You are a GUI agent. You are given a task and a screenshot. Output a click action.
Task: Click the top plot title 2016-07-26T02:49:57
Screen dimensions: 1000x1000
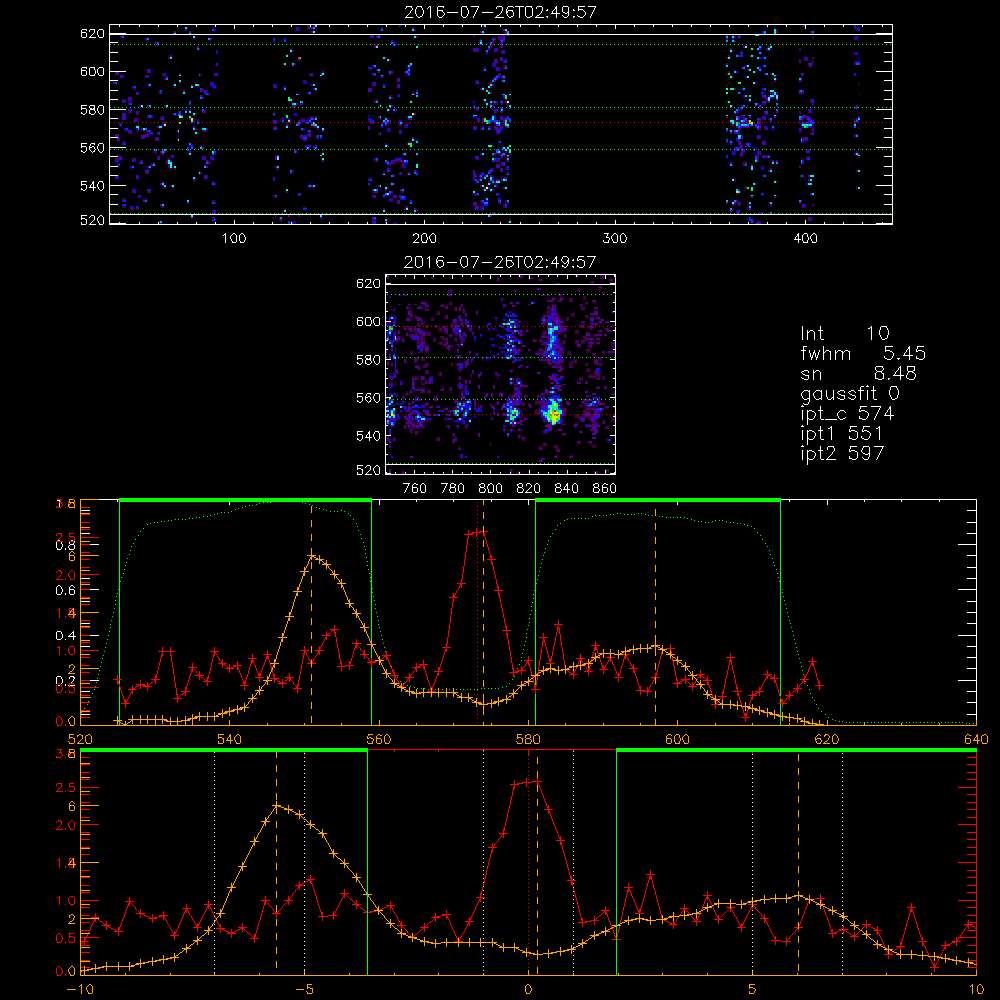pyautogui.click(x=501, y=12)
